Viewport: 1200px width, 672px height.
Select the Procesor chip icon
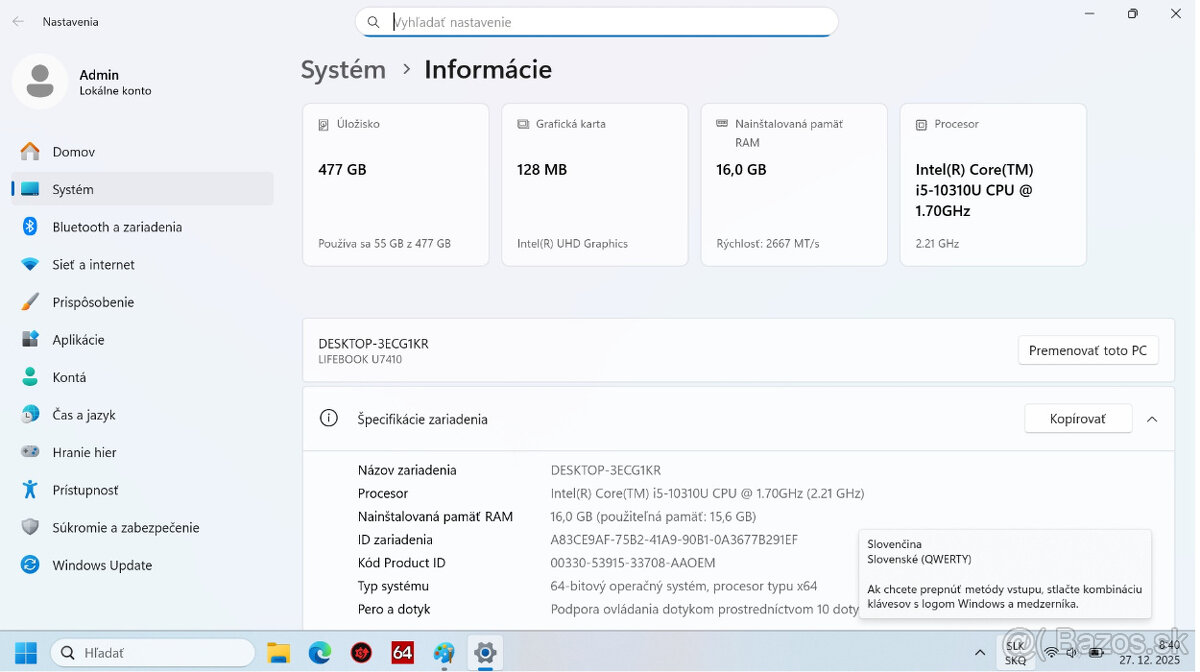click(x=920, y=124)
